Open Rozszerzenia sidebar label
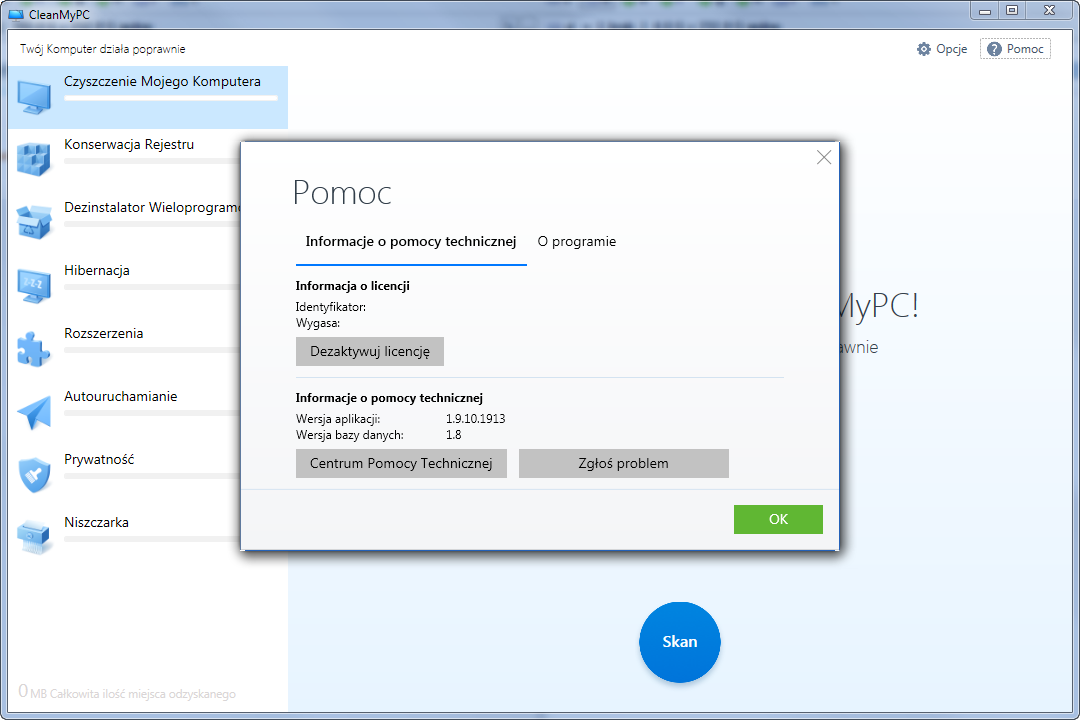The image size is (1080, 720). pyautogui.click(x=103, y=333)
